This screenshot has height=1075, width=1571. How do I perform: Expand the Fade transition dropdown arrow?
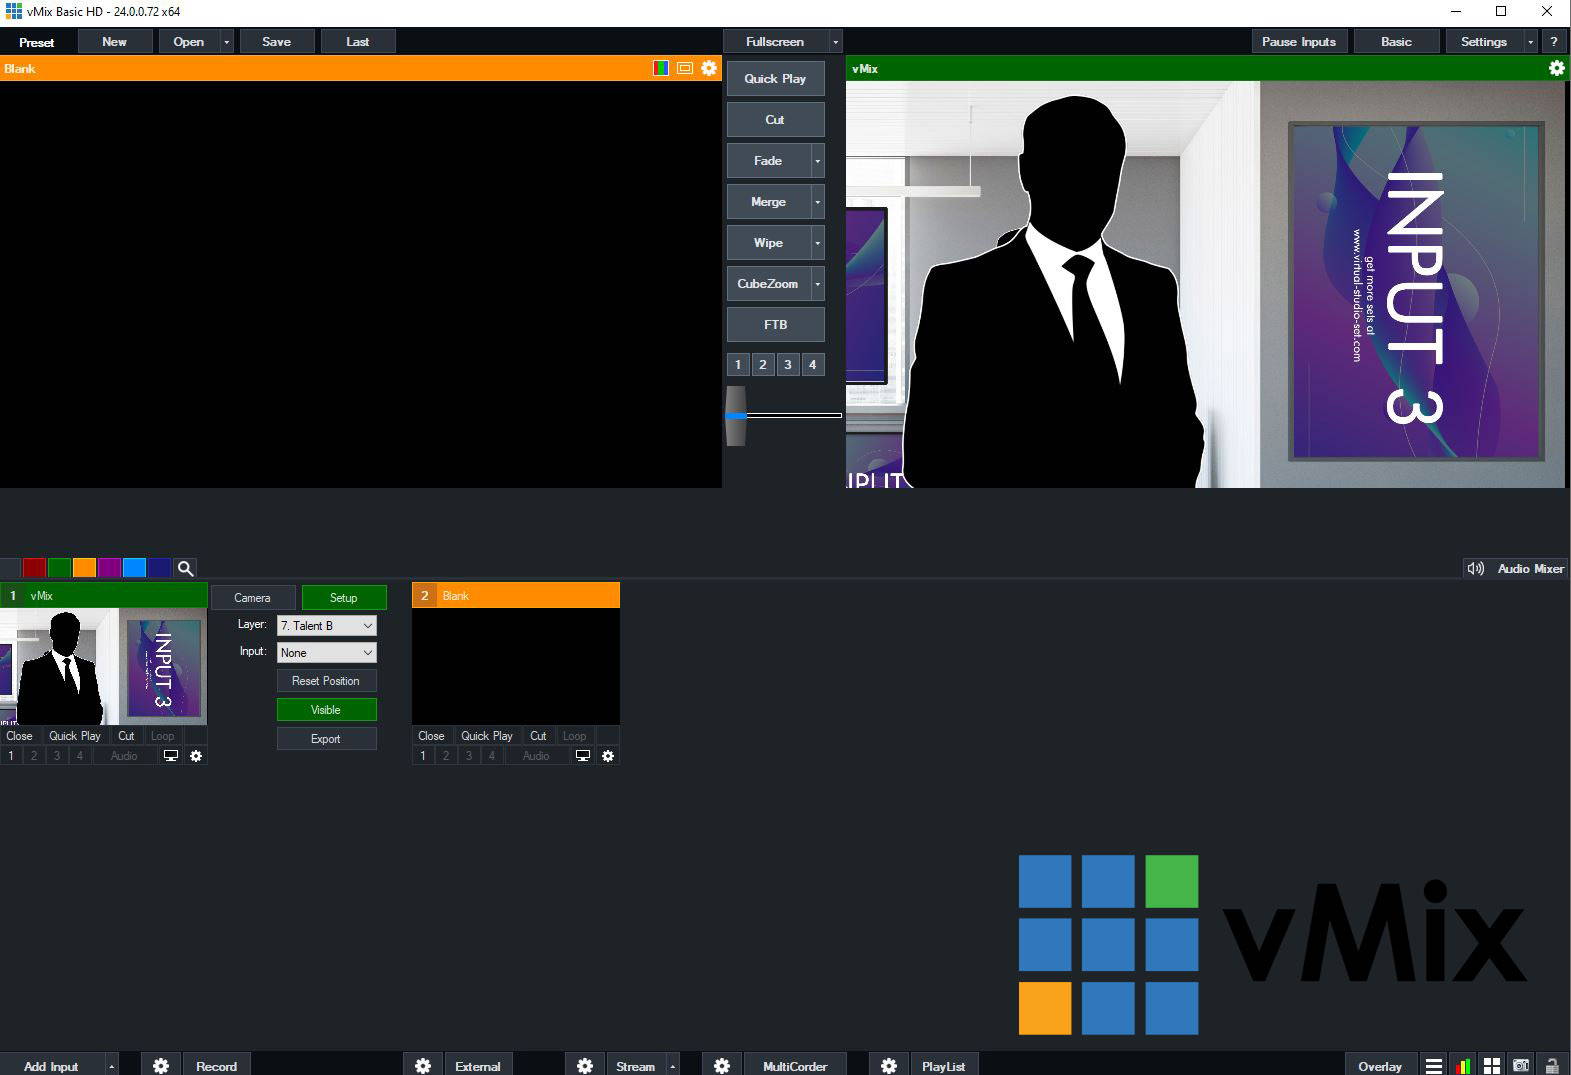pyautogui.click(x=817, y=161)
